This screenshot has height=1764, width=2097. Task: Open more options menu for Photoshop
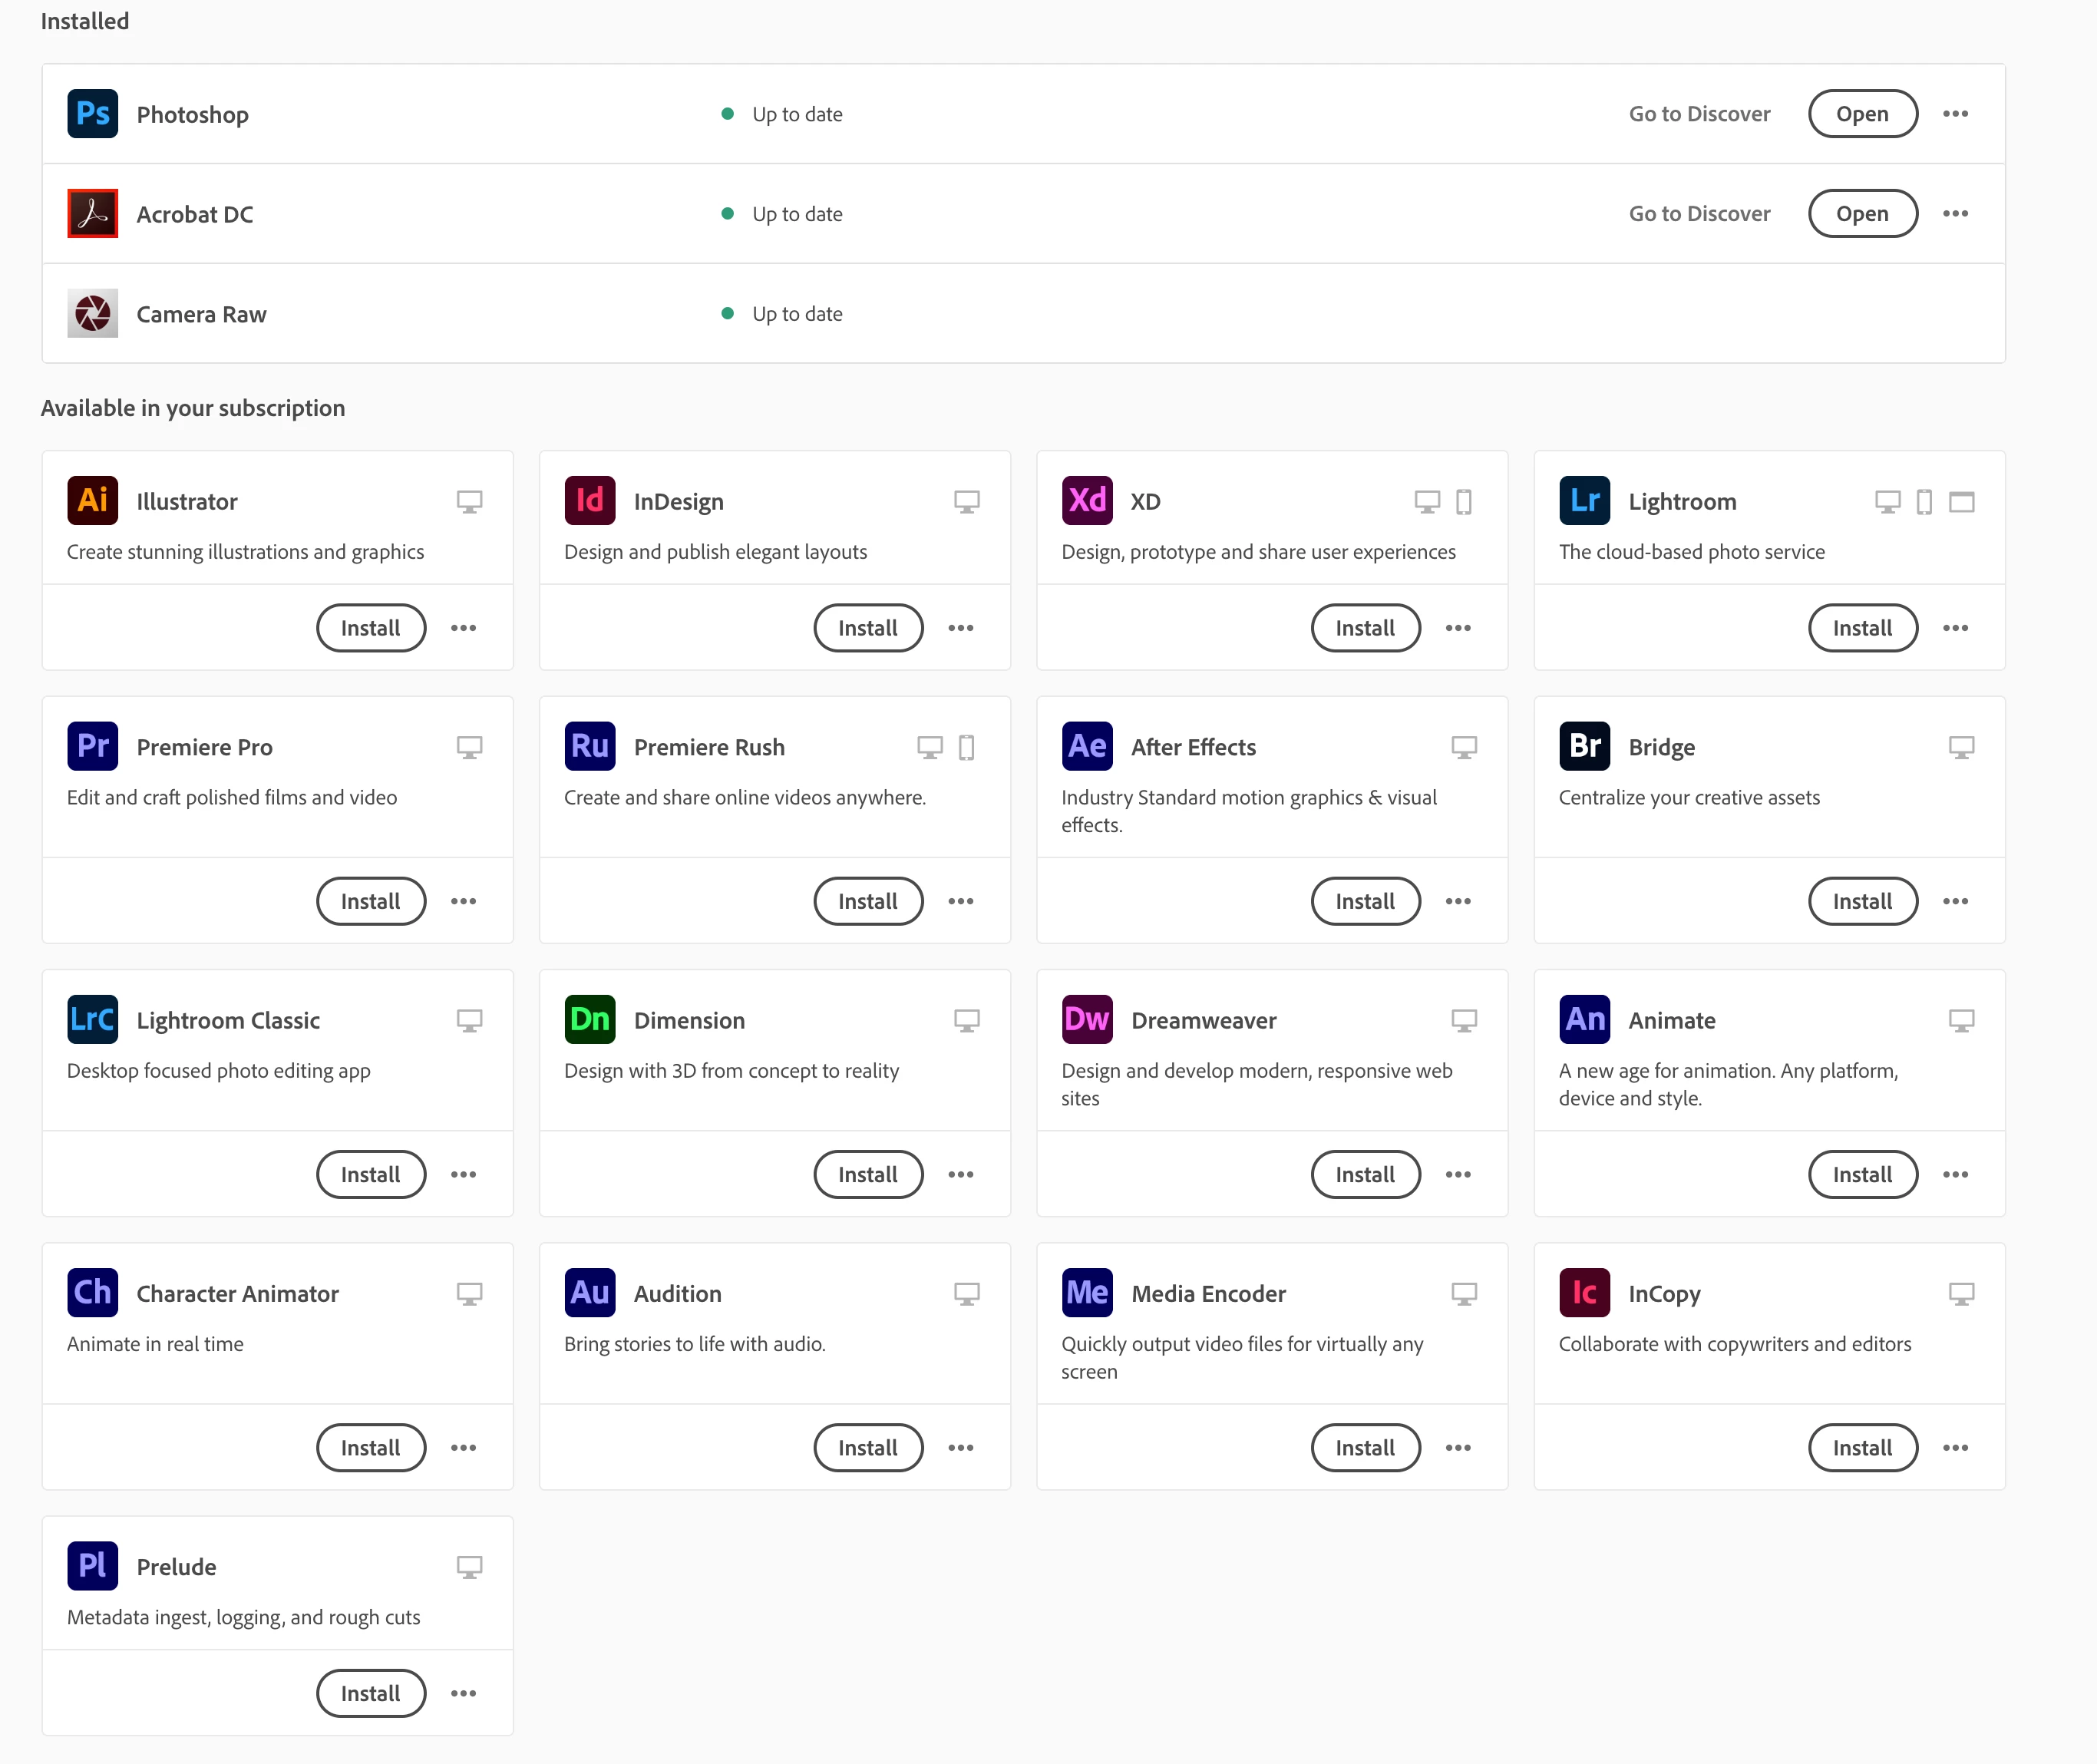(1955, 113)
